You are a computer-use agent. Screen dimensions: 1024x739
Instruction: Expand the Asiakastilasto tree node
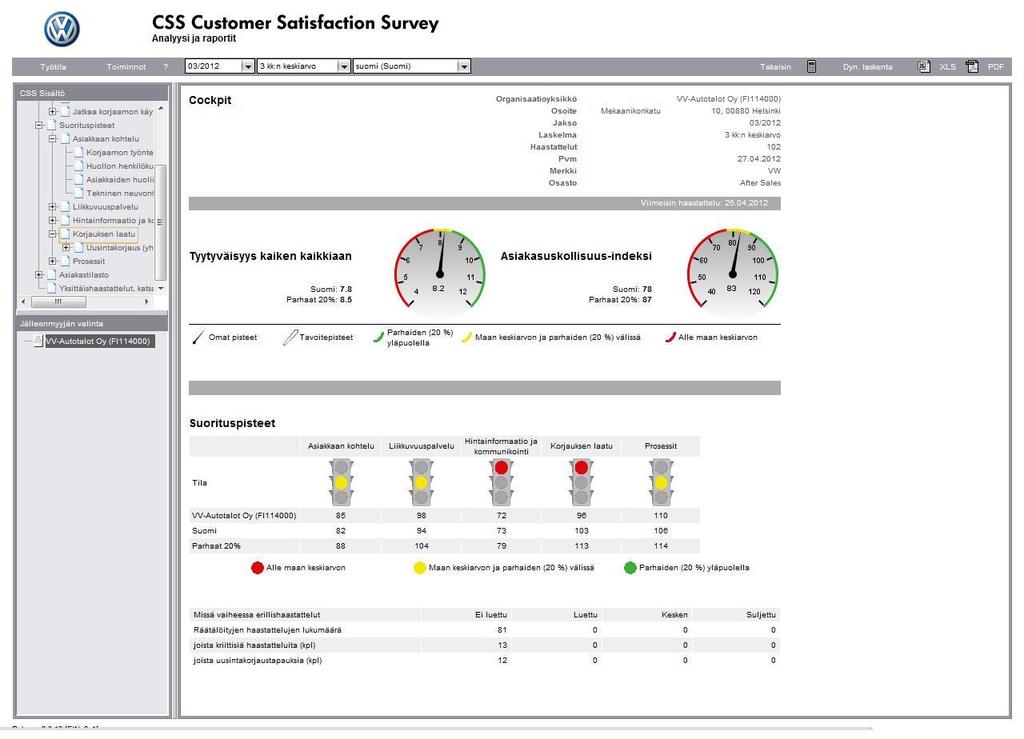coord(39,274)
